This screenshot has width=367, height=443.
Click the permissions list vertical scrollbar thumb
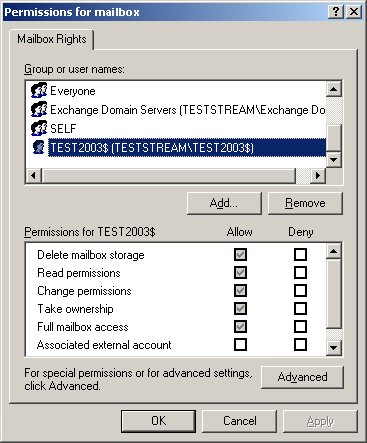334,294
